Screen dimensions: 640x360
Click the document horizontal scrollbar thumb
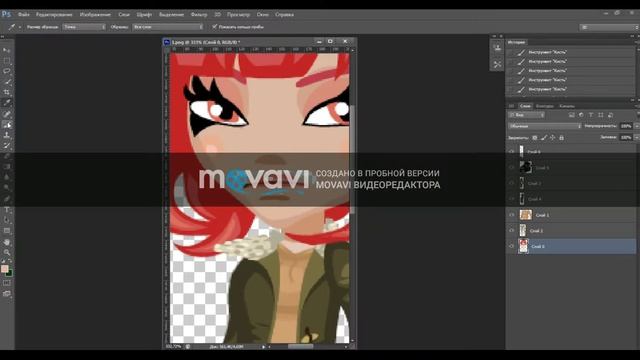tap(300, 347)
